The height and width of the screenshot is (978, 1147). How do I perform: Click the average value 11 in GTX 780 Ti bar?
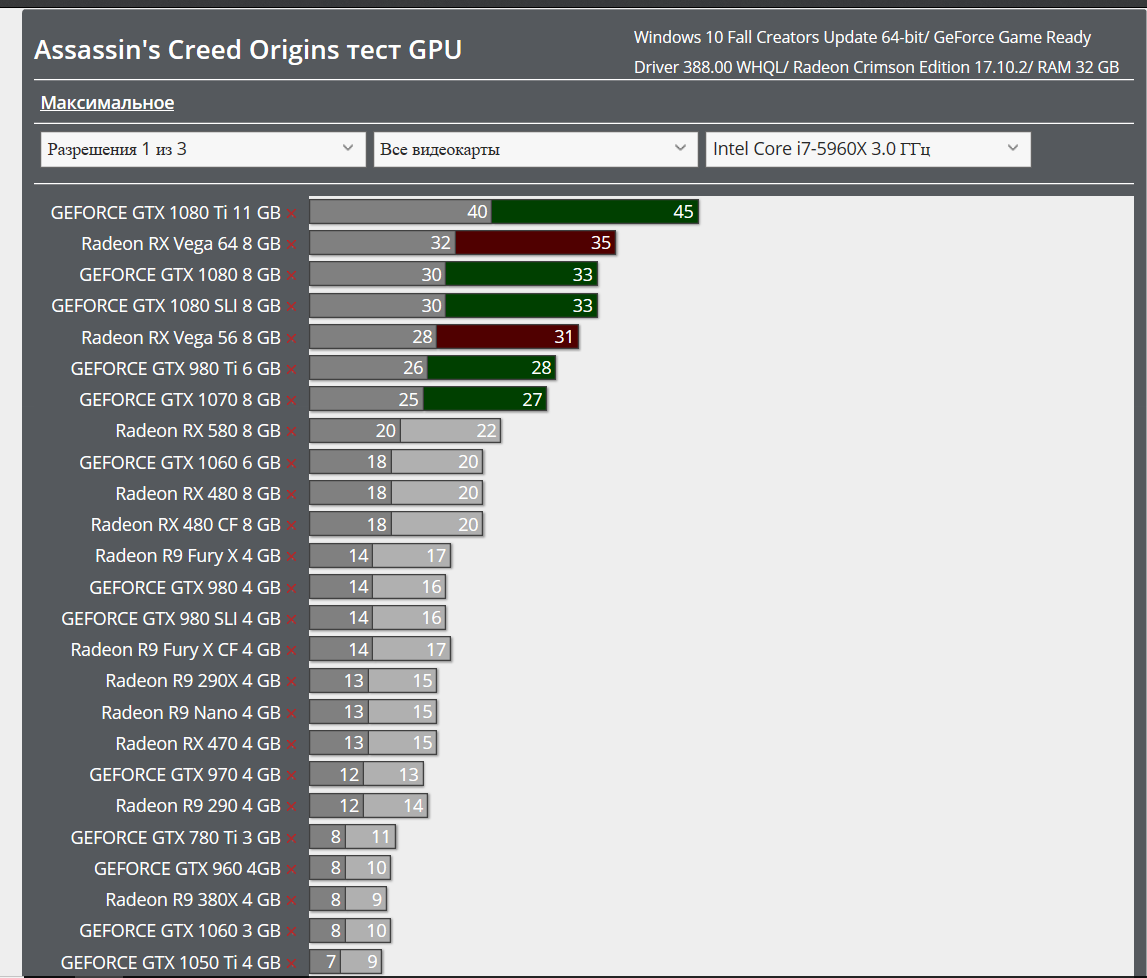tap(381, 837)
